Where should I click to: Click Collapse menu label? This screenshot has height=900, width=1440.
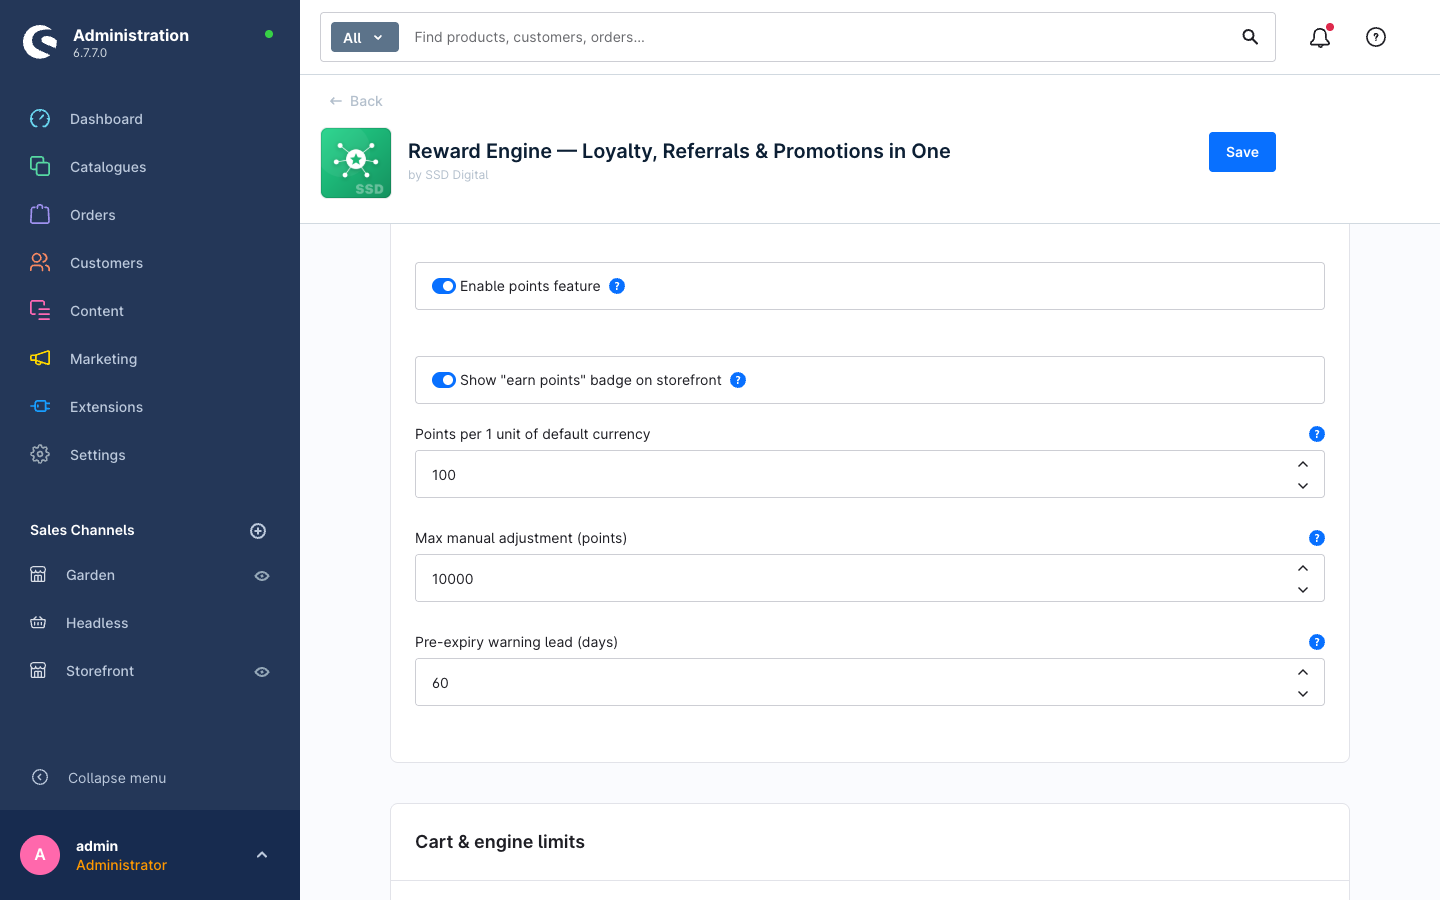click(117, 778)
